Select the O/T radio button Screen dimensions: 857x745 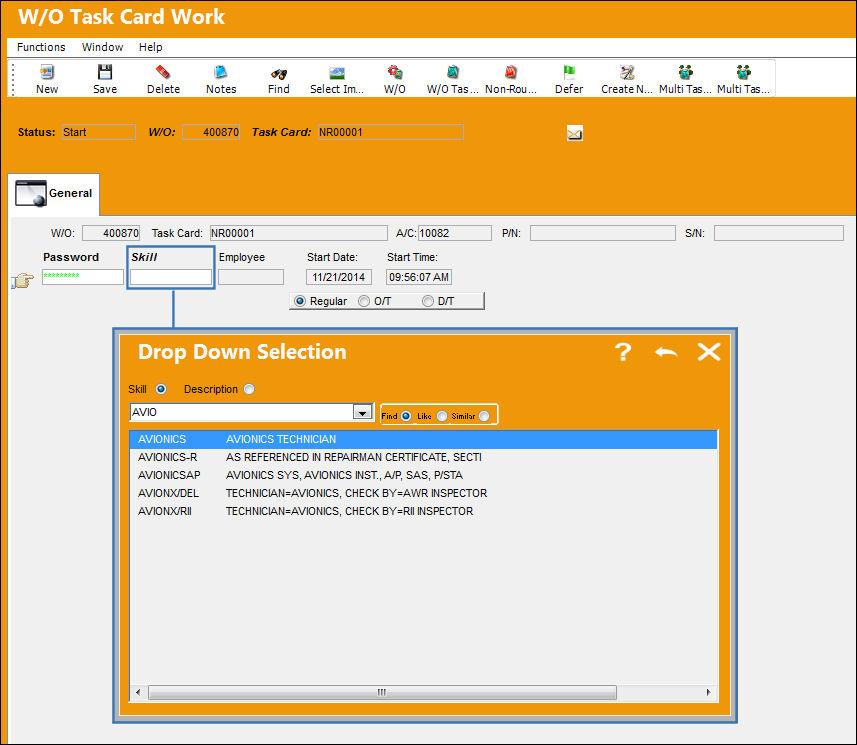point(364,301)
